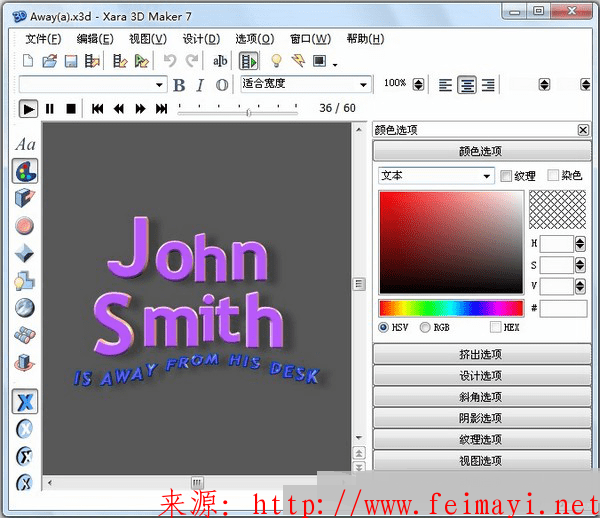The image size is (600, 518).
Task: Enable the 纹理 texture checkbox
Action: pos(506,176)
